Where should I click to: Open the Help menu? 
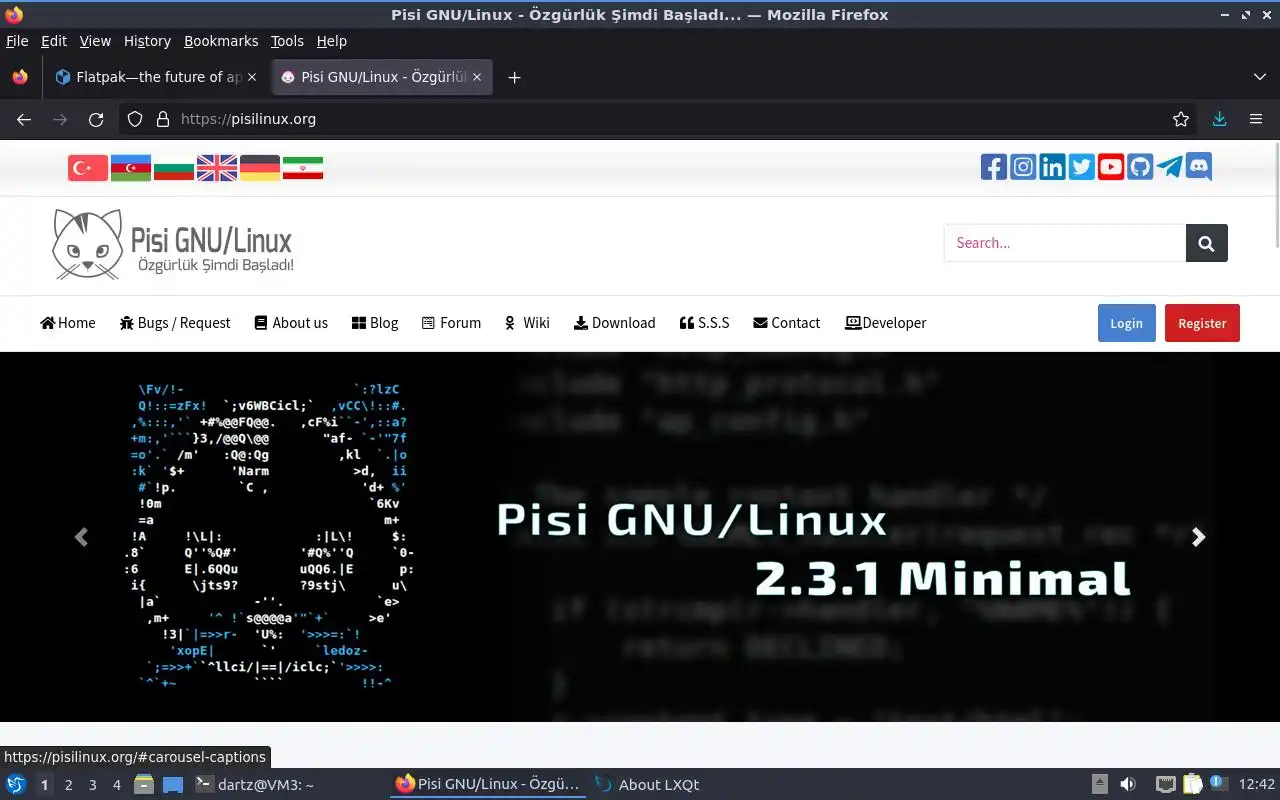(x=331, y=41)
